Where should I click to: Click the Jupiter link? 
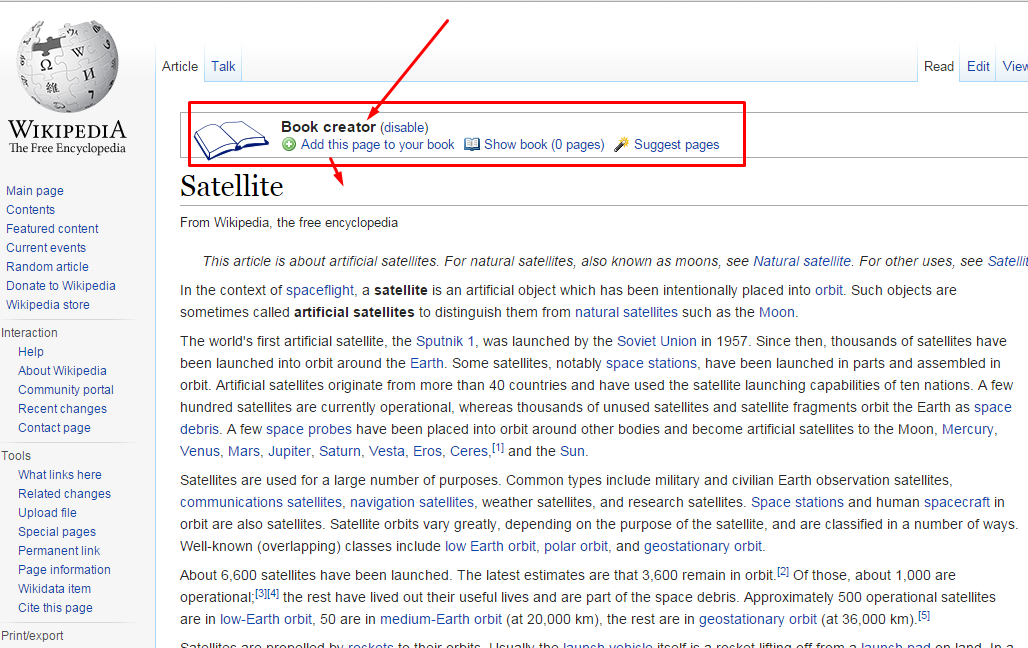coord(289,451)
